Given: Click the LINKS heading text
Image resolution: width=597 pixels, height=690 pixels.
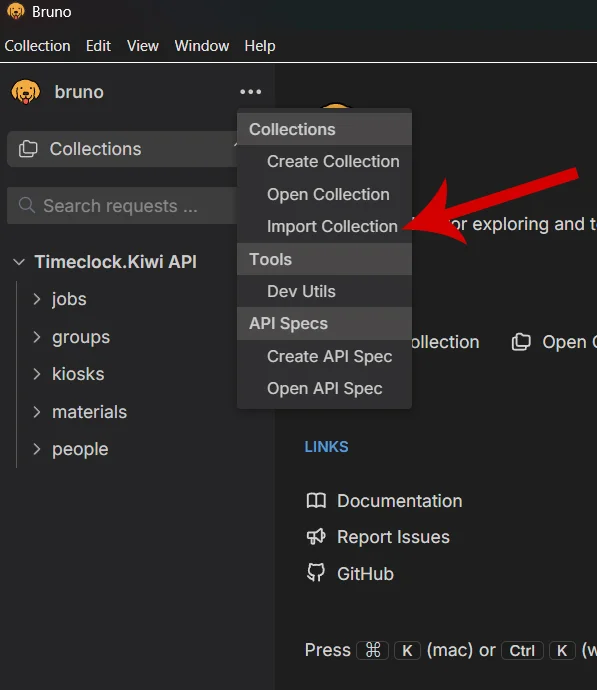Looking at the screenshot, I should pos(326,447).
